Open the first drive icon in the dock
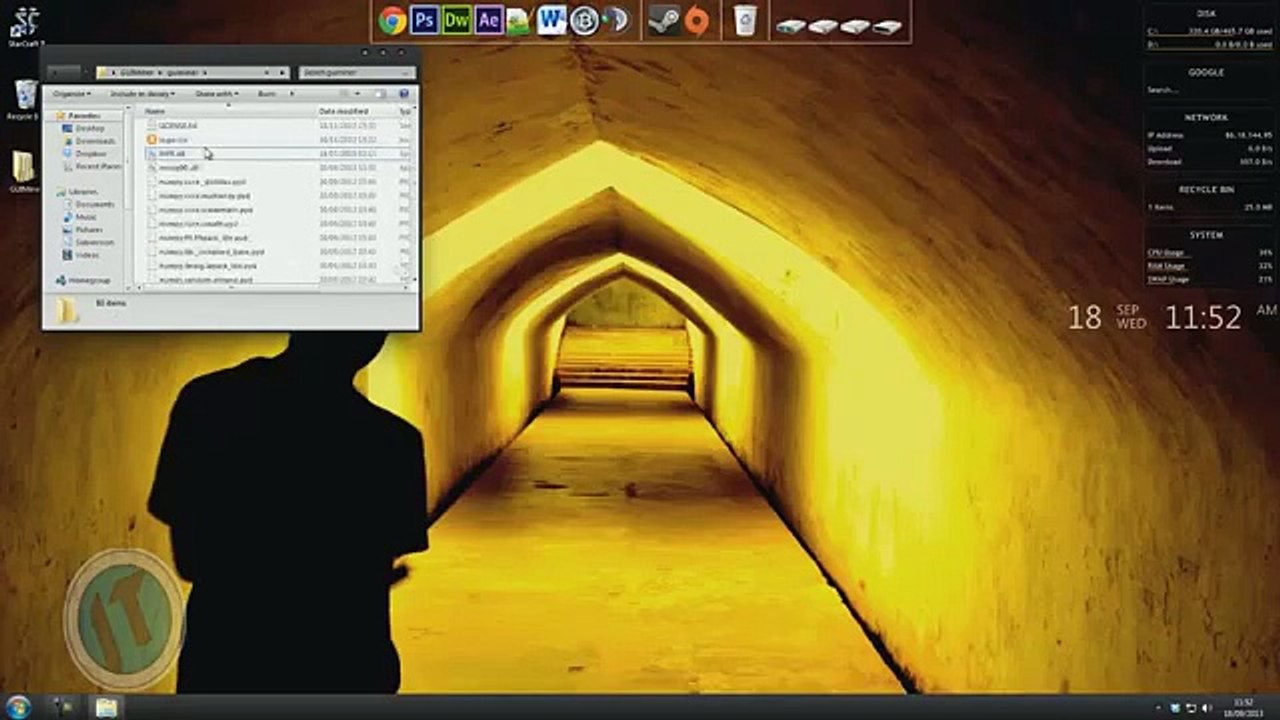 pos(791,27)
